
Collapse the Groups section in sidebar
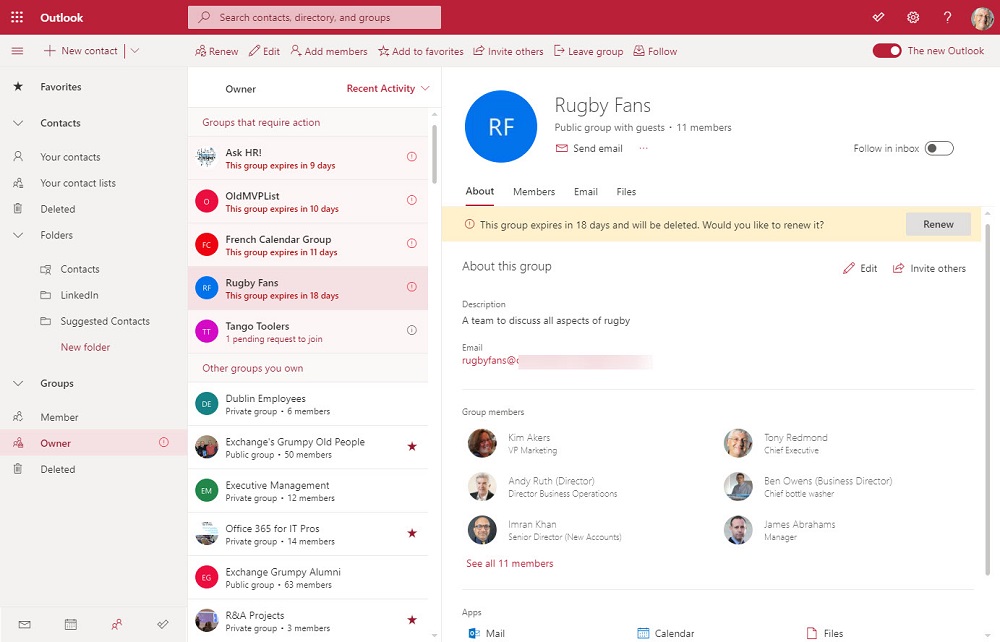18,384
